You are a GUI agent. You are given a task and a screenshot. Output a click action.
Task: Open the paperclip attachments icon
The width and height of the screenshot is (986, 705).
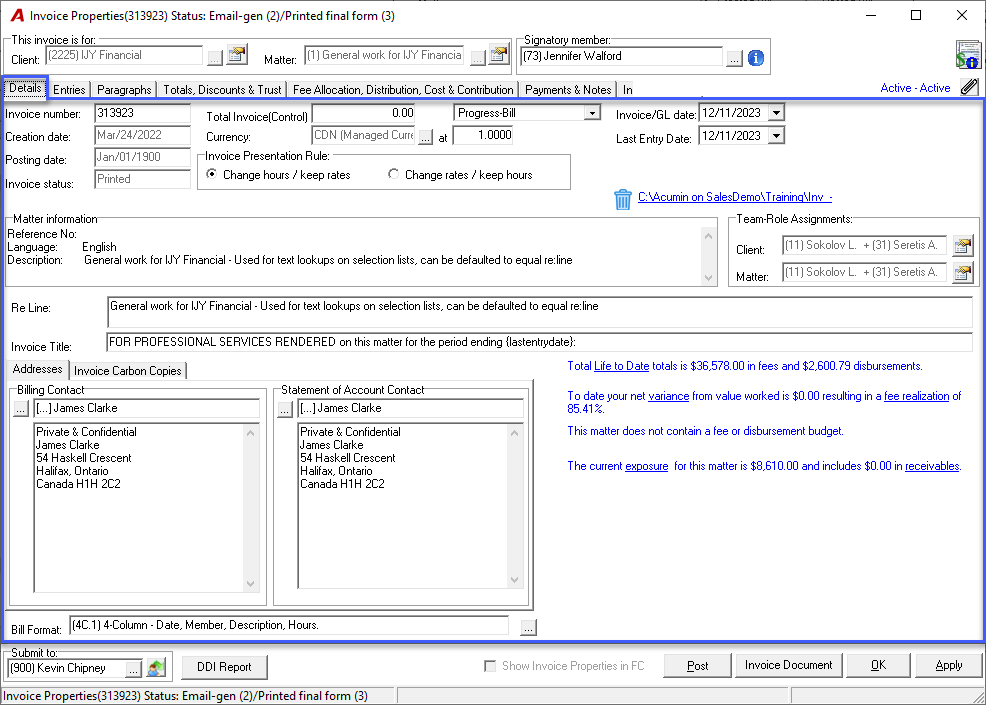point(970,87)
